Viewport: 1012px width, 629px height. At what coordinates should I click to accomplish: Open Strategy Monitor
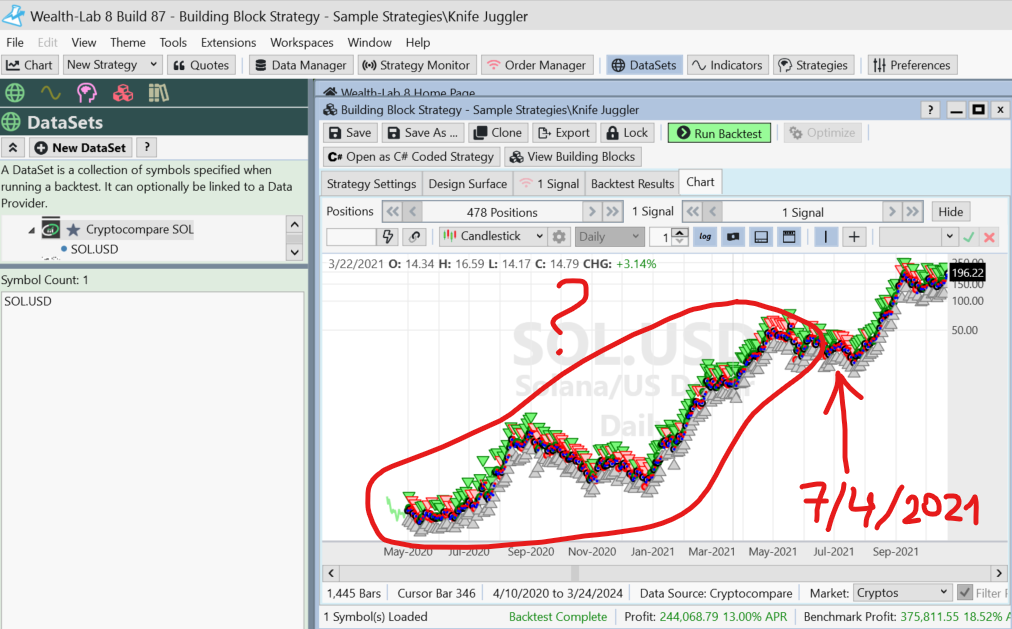tap(417, 65)
